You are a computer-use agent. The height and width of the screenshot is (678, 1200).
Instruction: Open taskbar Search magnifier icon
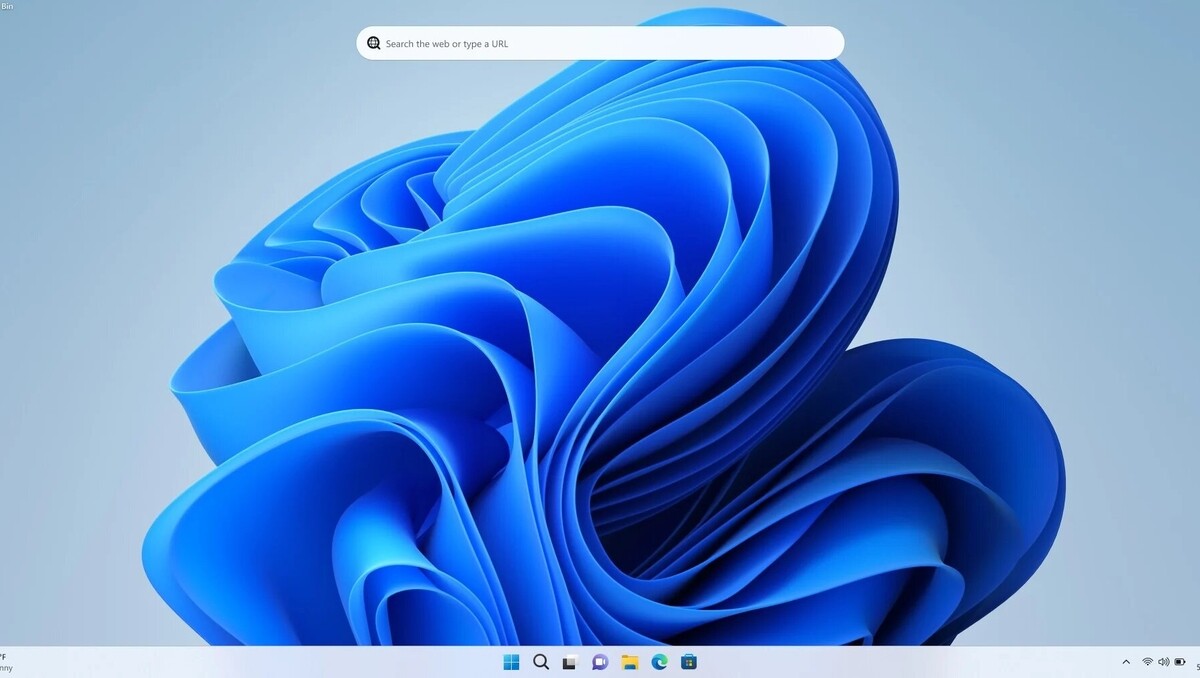tap(541, 662)
